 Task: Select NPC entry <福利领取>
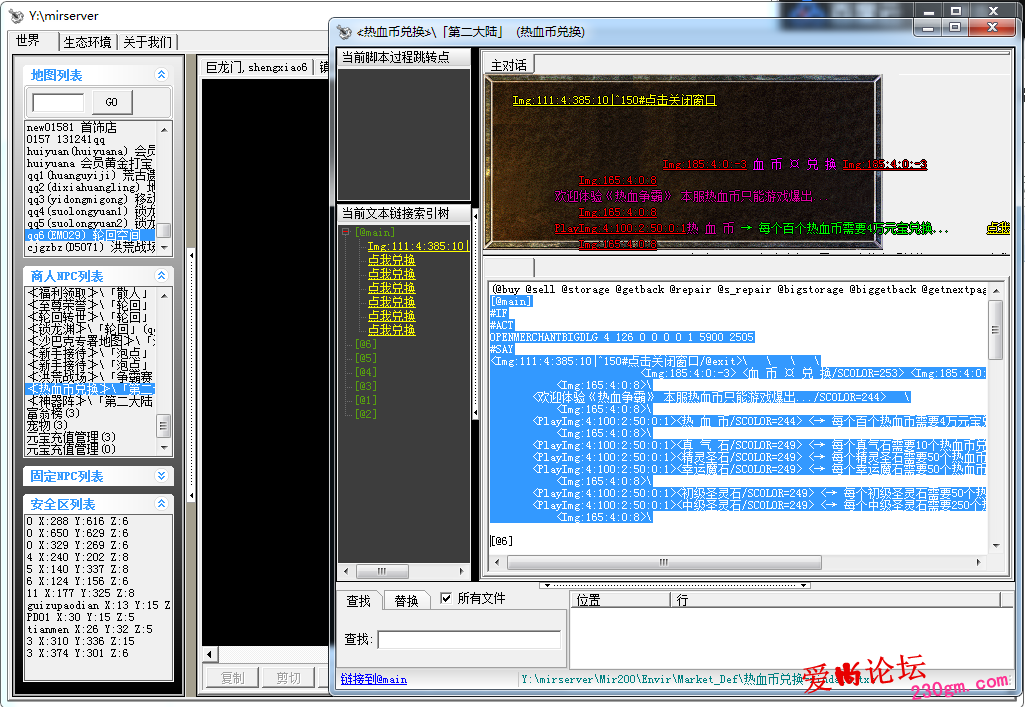[90, 293]
